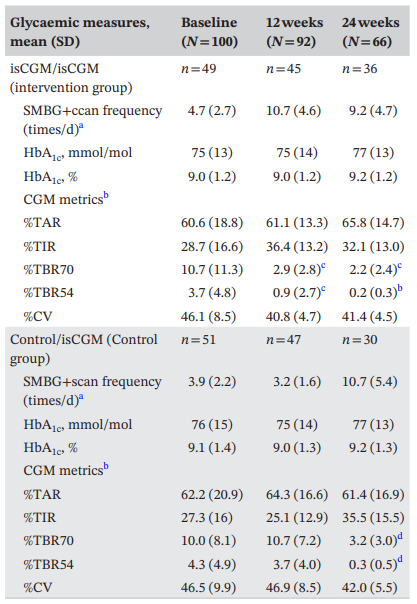Click the 46.9 (8.5) control %CV cell
Image resolution: width=417 pixels, height=604 pixels.
point(293,587)
